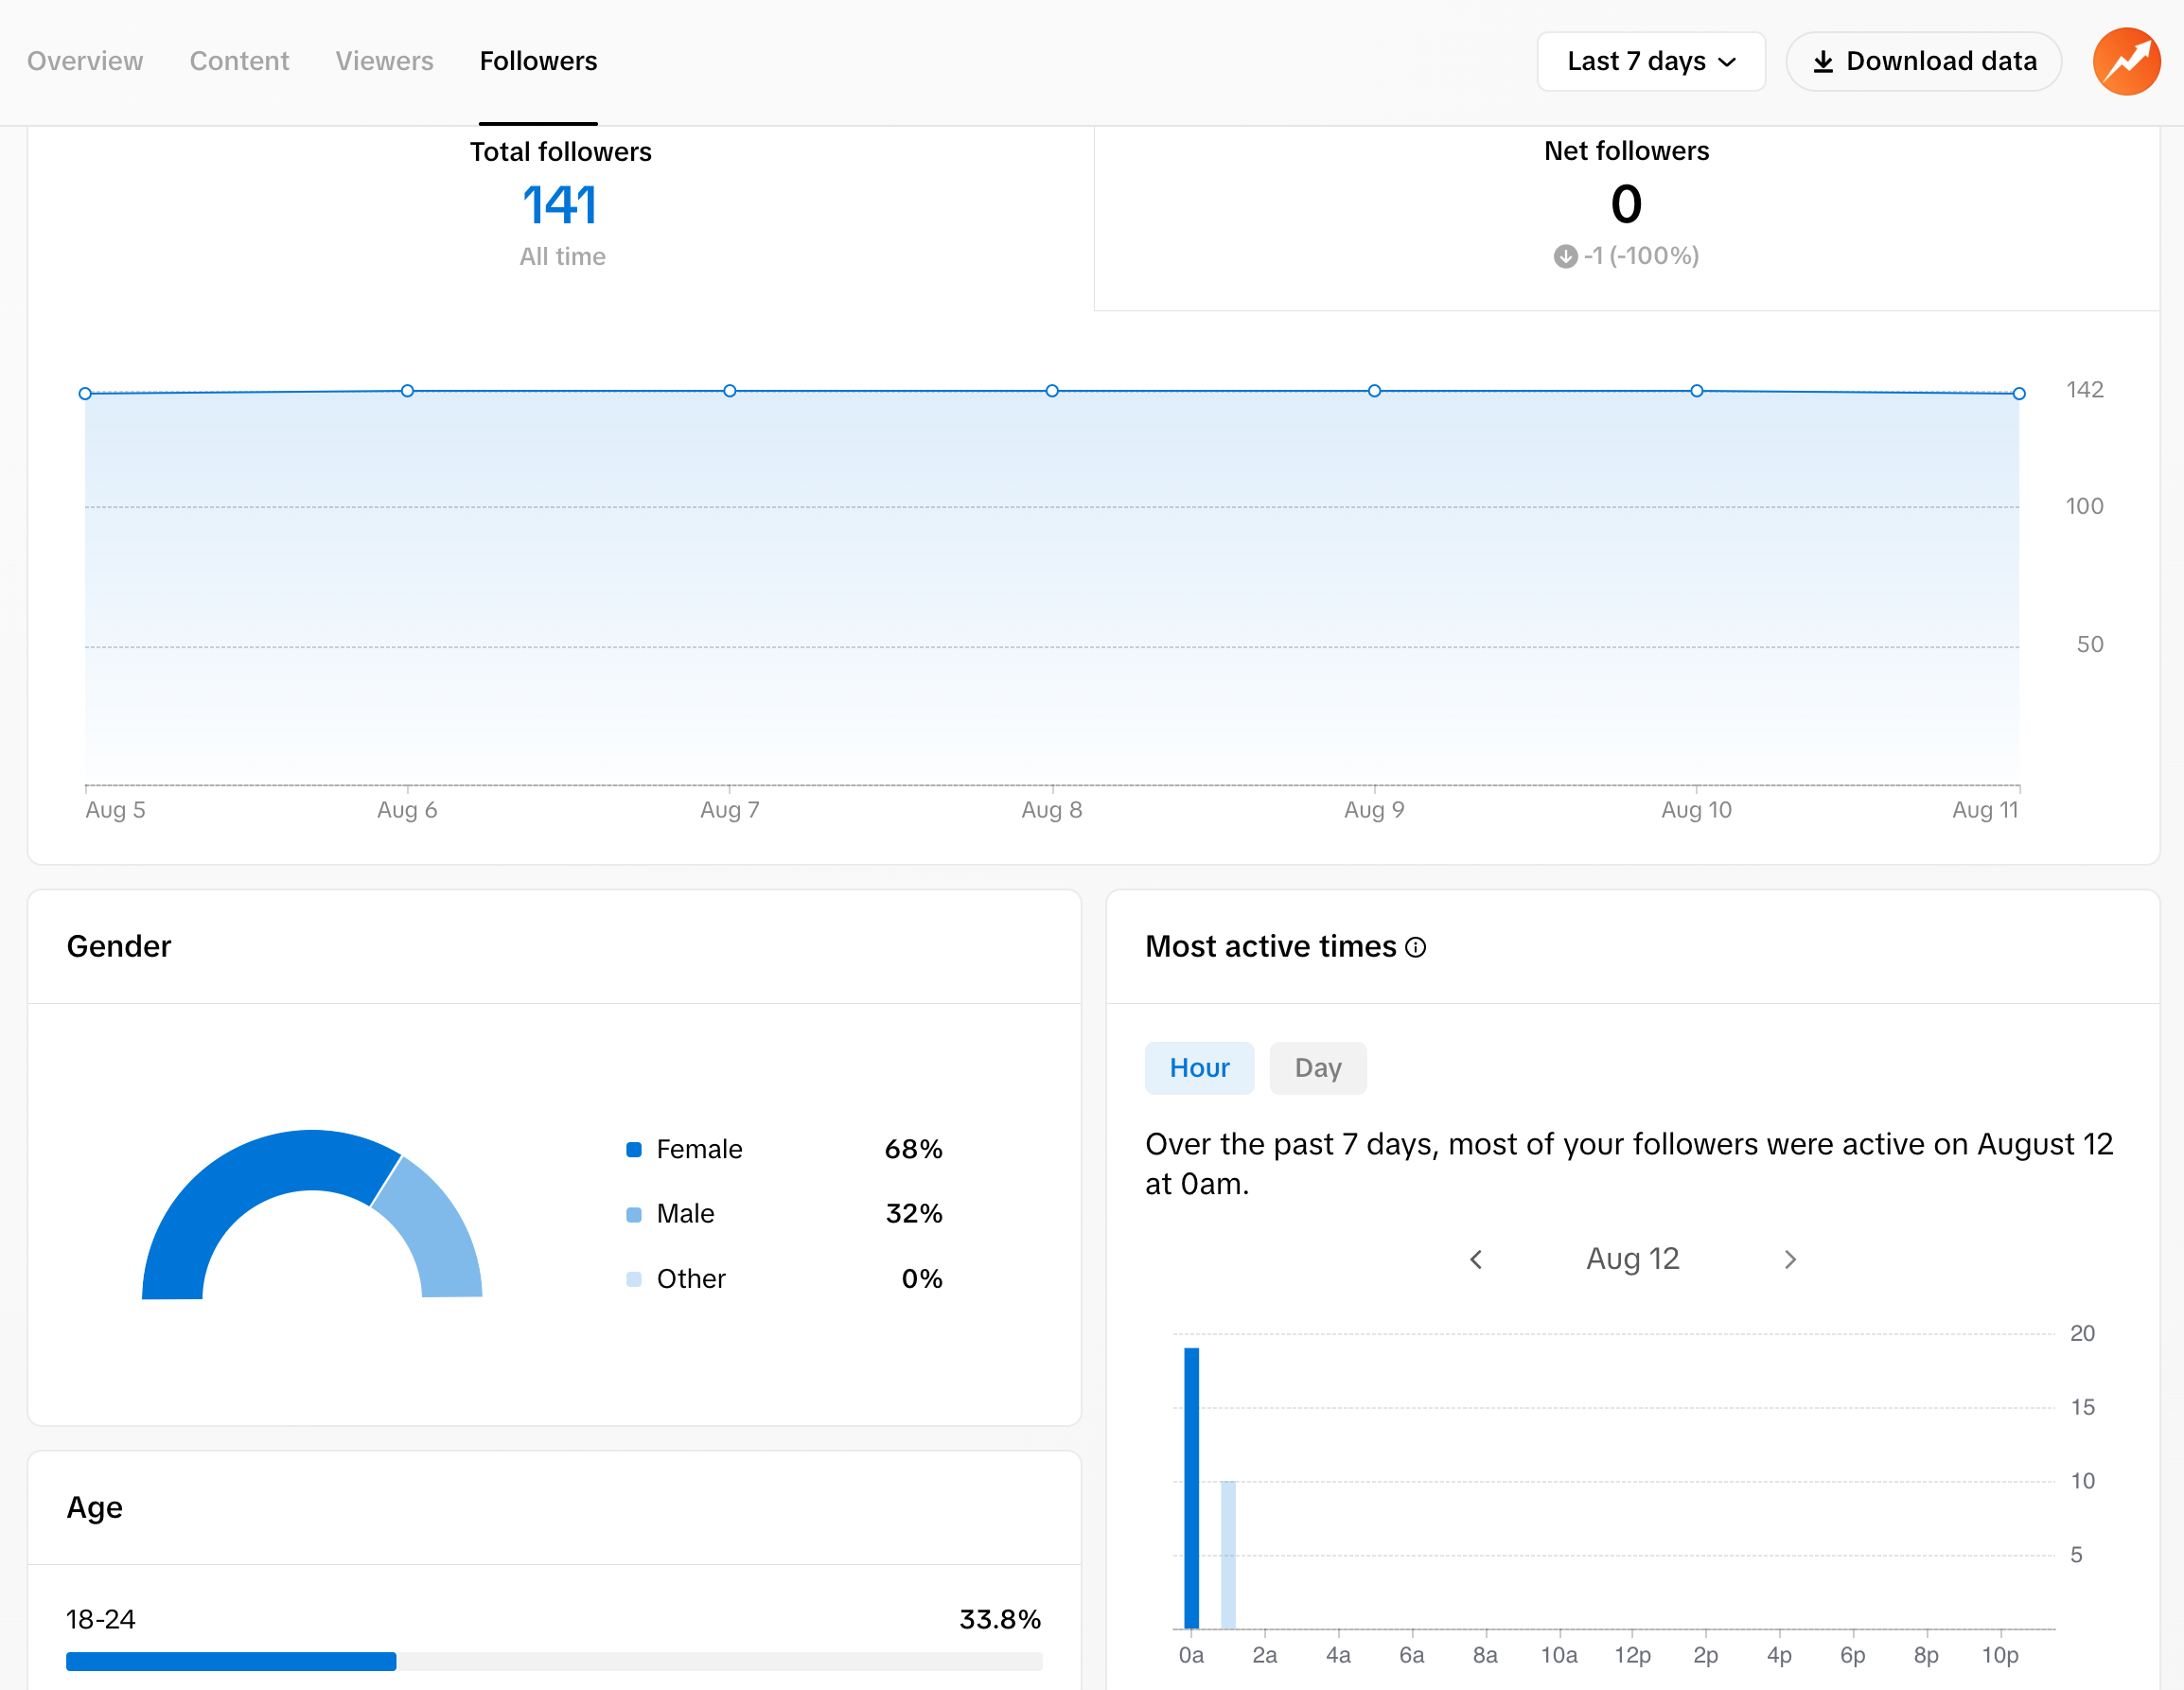Open the Overview tab
2184x1690 pixels.
click(x=85, y=61)
